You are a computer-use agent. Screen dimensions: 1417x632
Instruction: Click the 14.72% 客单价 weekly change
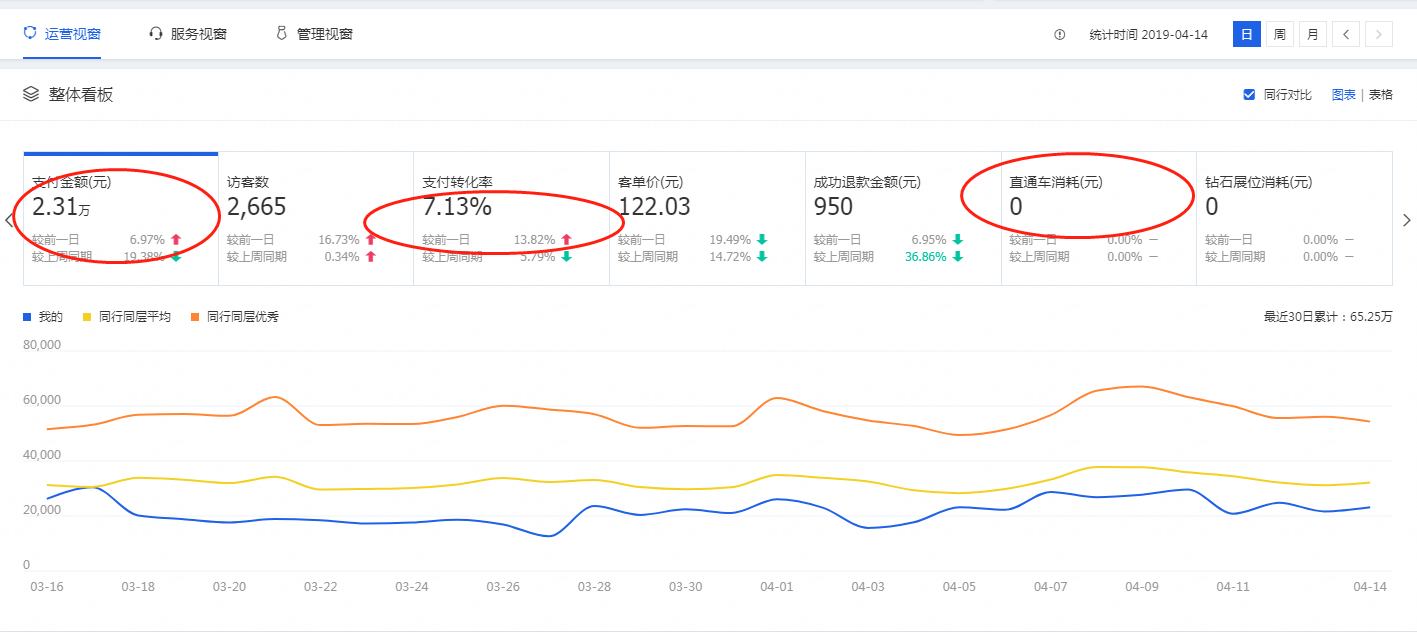pos(731,257)
